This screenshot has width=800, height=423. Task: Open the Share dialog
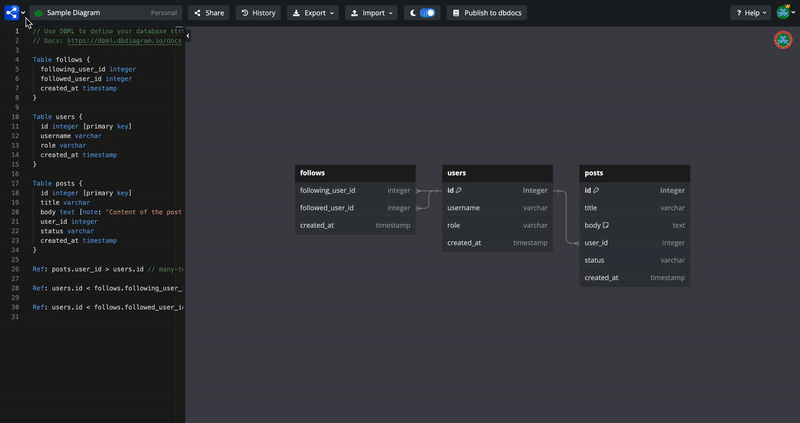pos(208,13)
